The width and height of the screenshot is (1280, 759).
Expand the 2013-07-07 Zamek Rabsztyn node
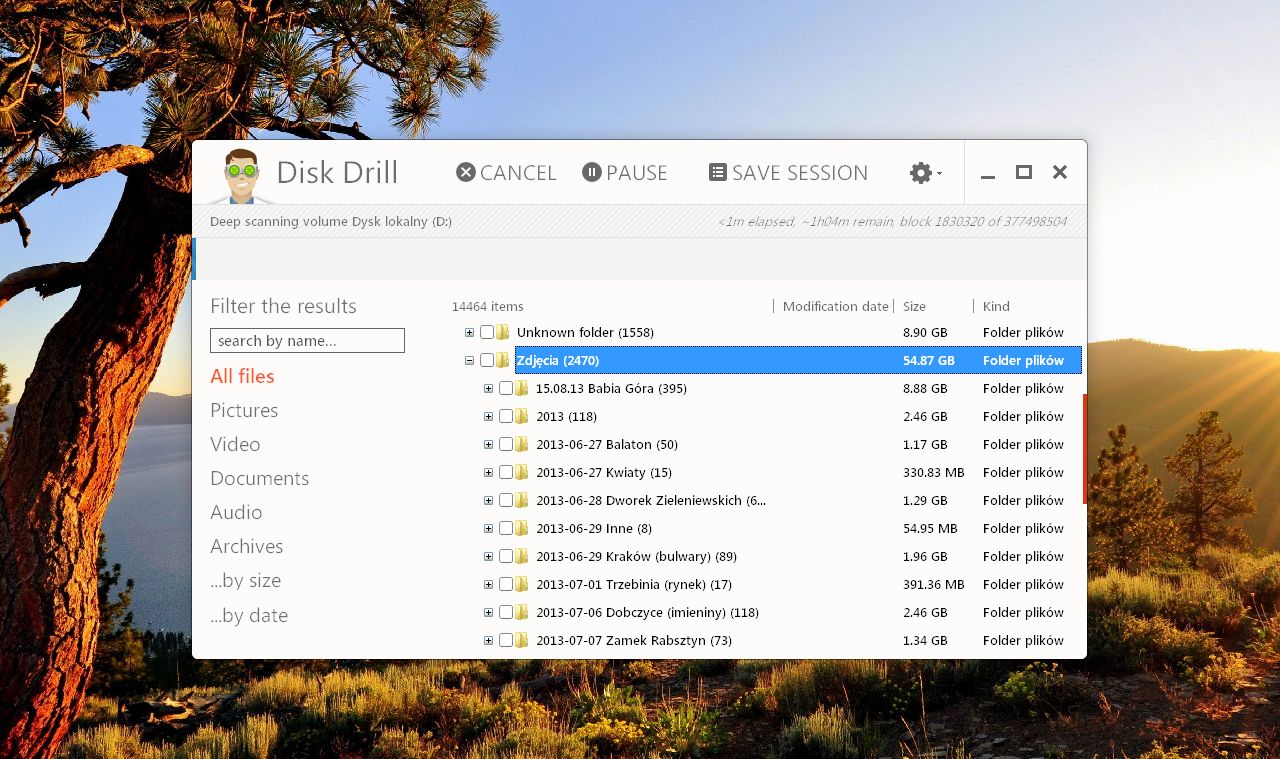coord(488,640)
